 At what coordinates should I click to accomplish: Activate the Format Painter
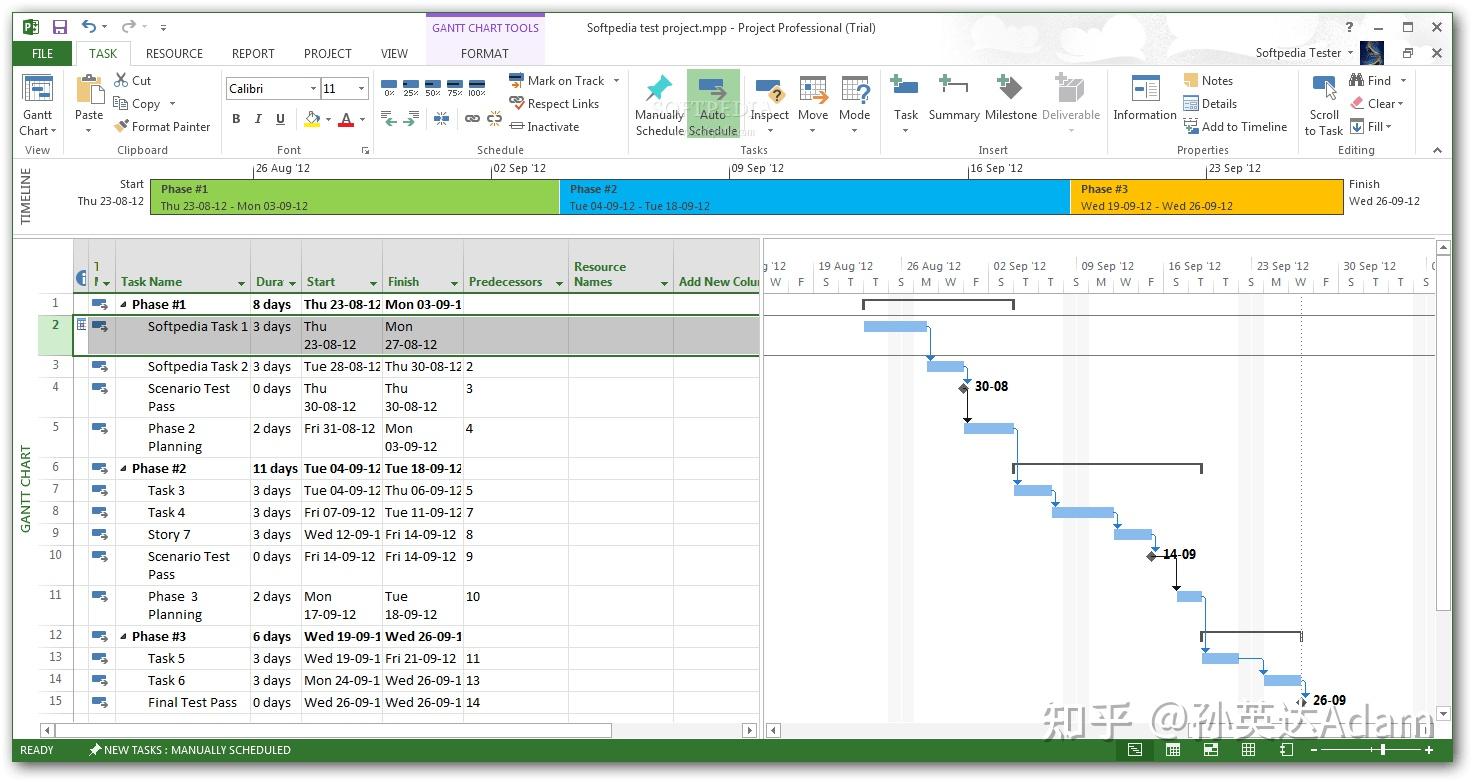(161, 127)
